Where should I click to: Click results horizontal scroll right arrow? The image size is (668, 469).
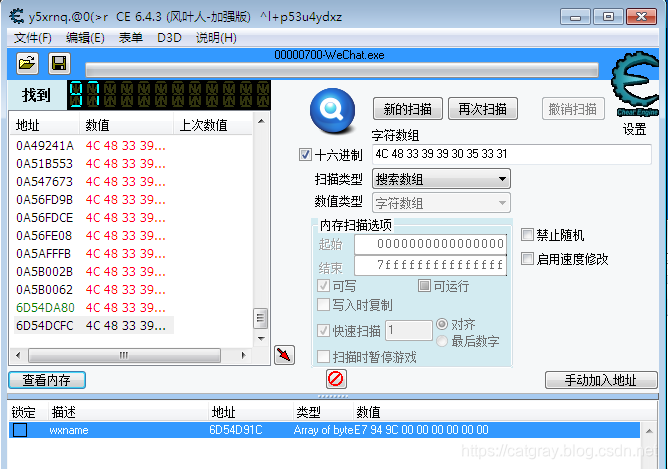point(243,355)
